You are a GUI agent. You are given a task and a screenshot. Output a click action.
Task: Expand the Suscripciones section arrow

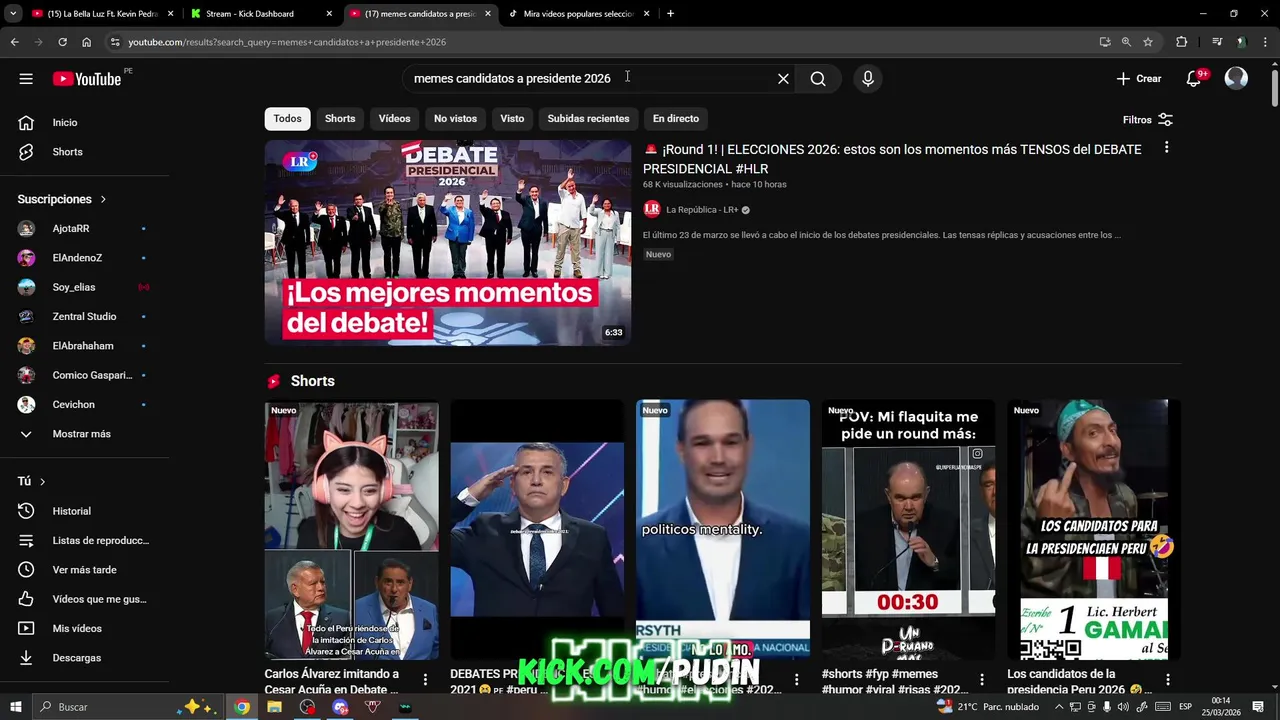(x=103, y=199)
